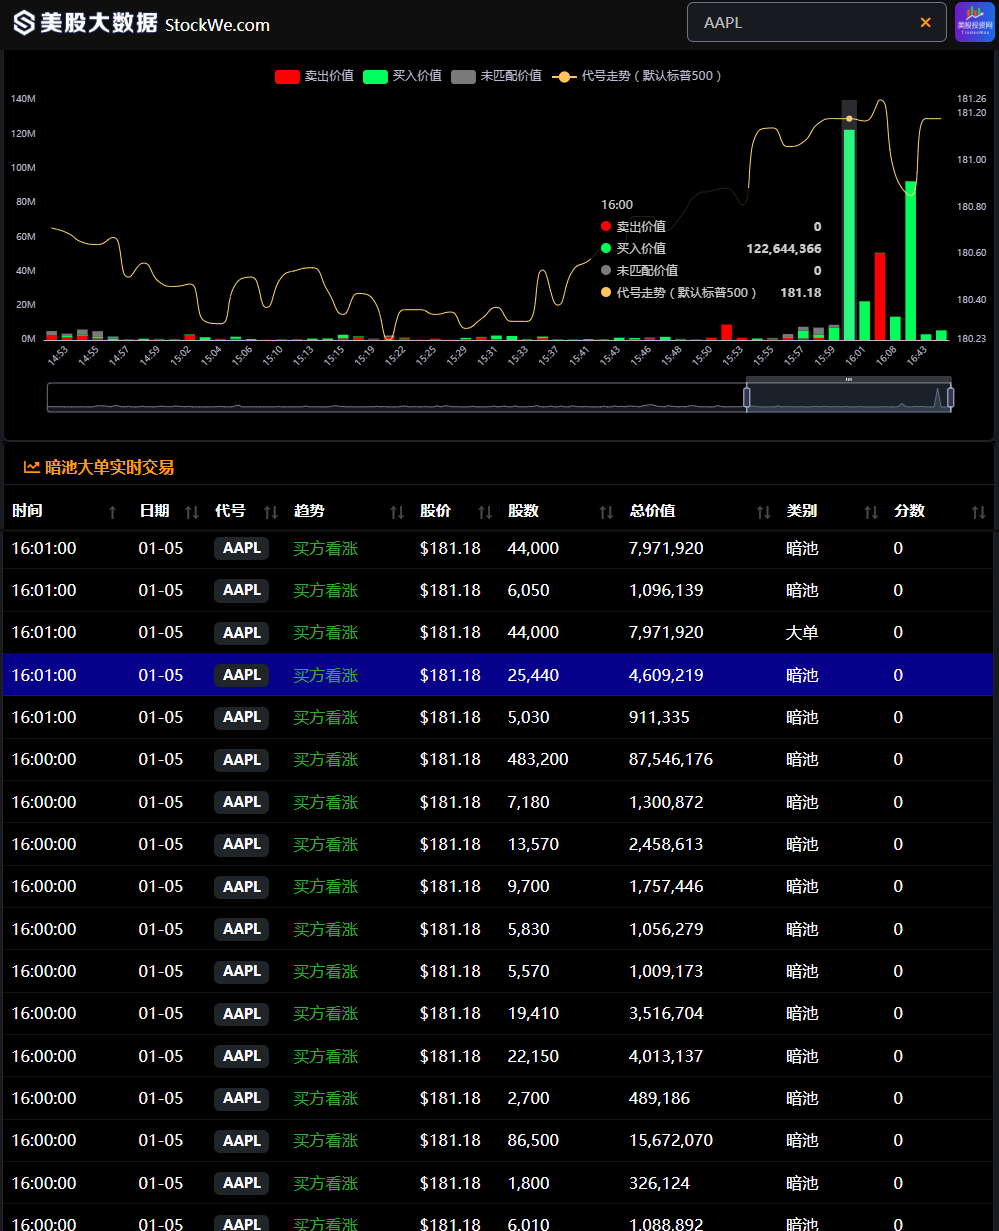999x1231 pixels.
Task: Click the AAPL badge in the 15,672,070 row
Action: [x=242, y=1141]
